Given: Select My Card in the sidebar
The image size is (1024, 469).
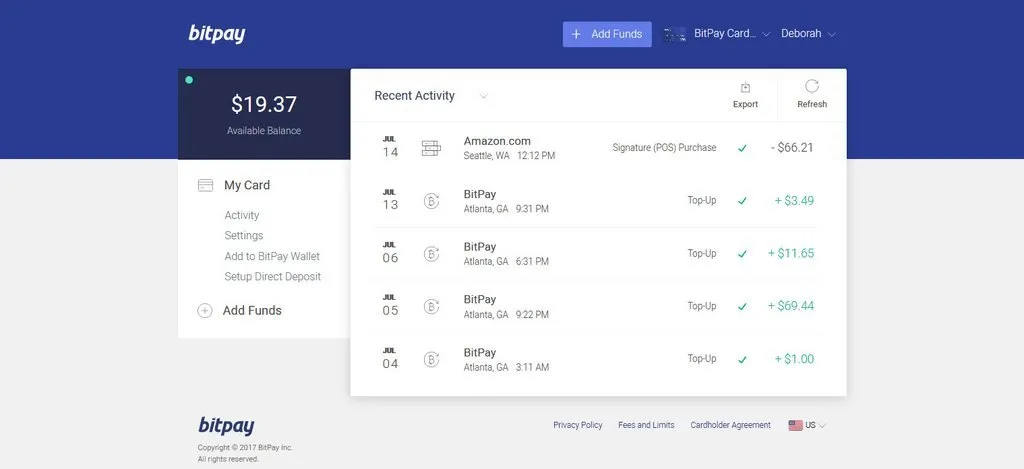Looking at the screenshot, I should point(247,186).
